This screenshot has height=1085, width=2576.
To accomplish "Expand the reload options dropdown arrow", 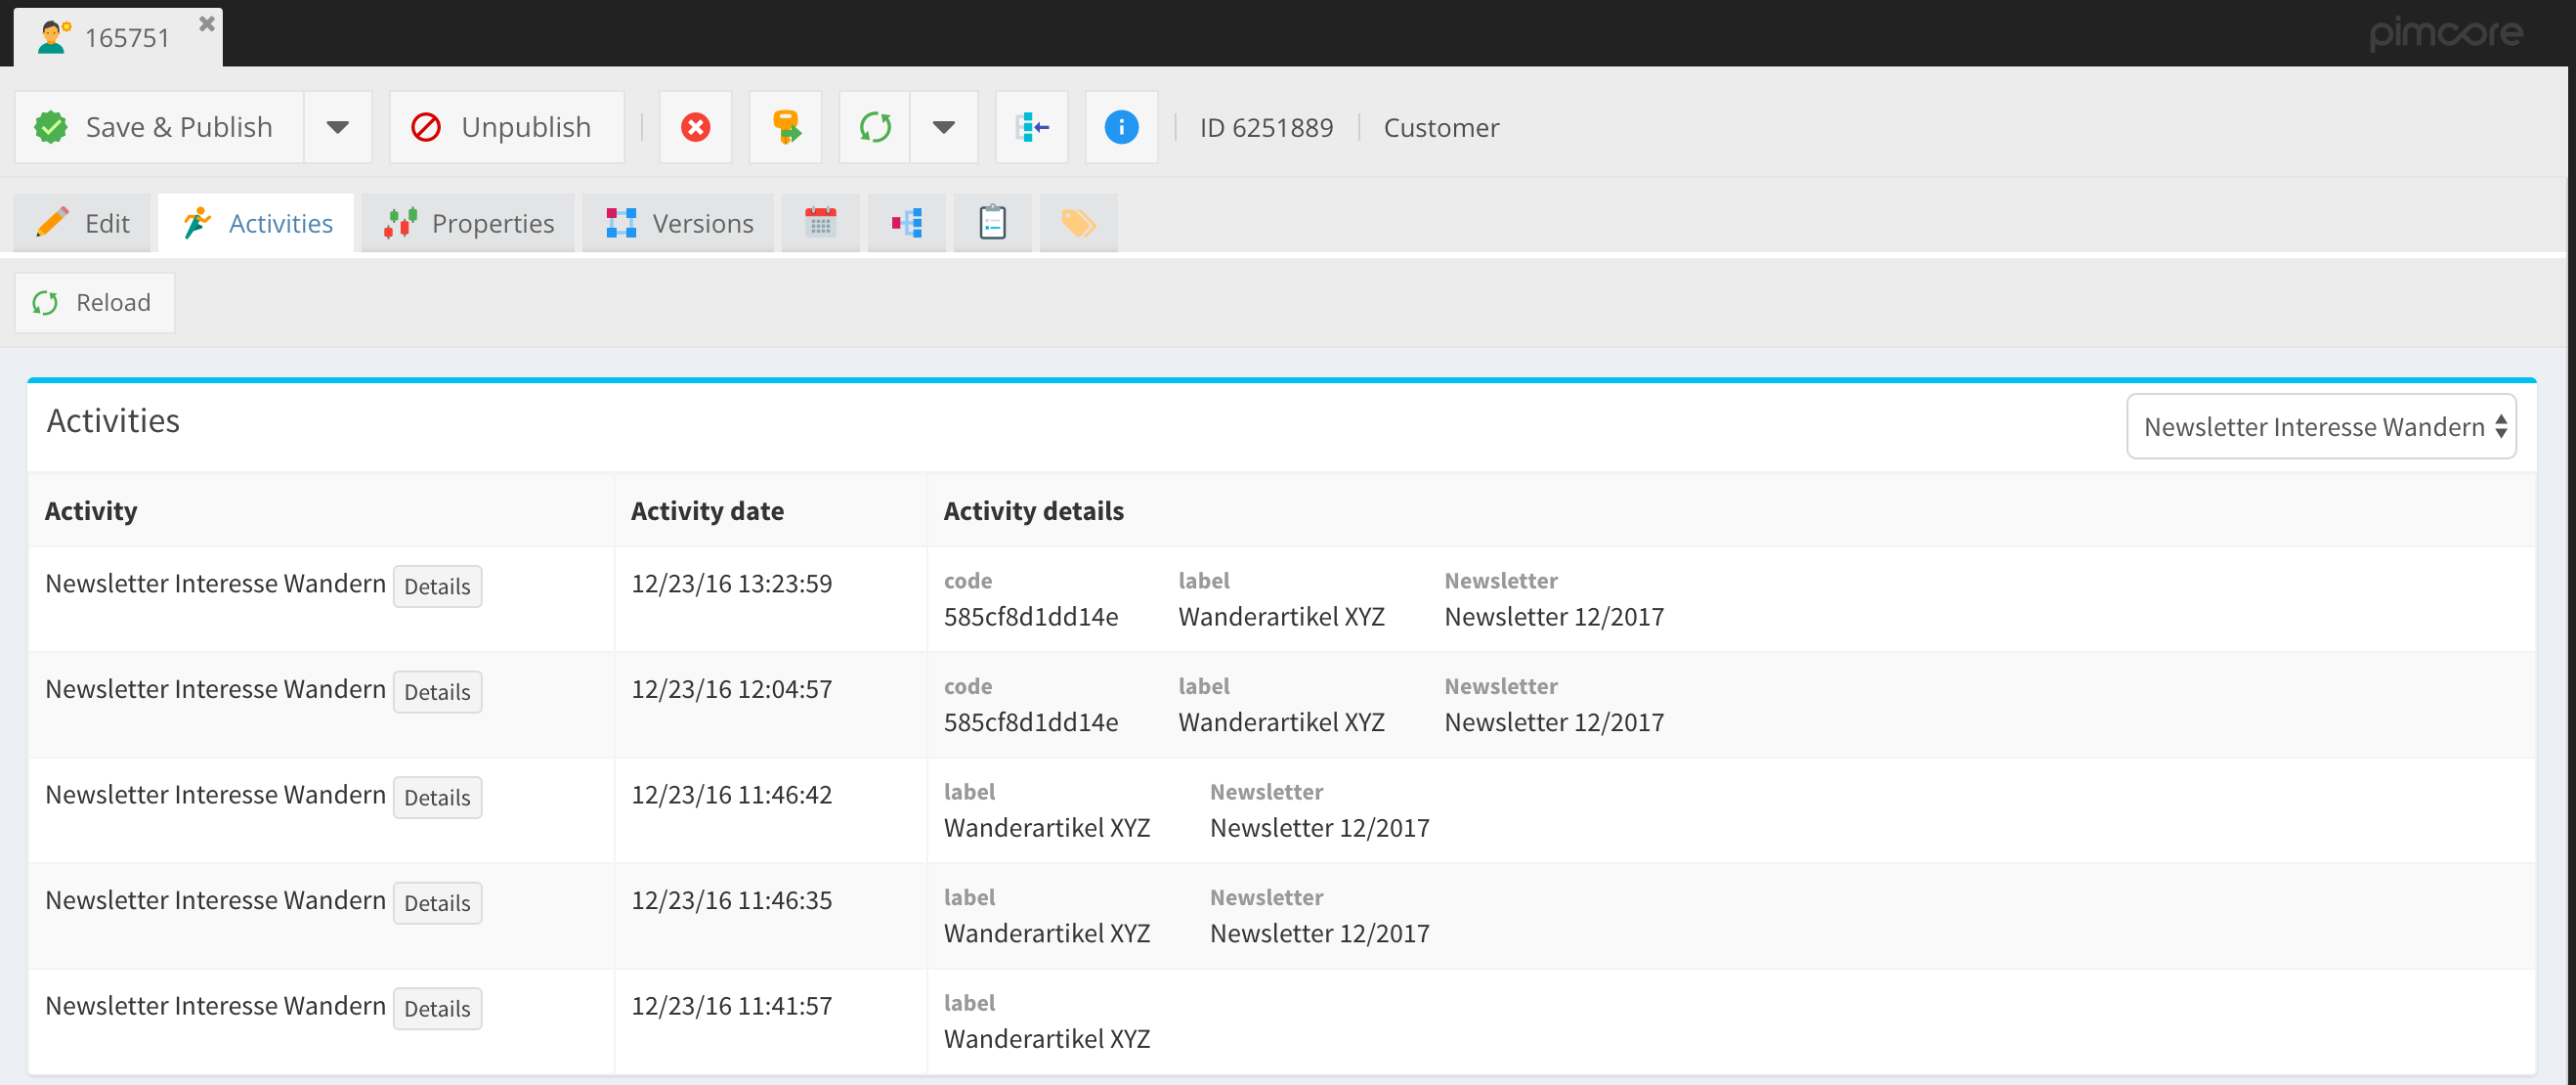I will pyautogui.click(x=943, y=127).
